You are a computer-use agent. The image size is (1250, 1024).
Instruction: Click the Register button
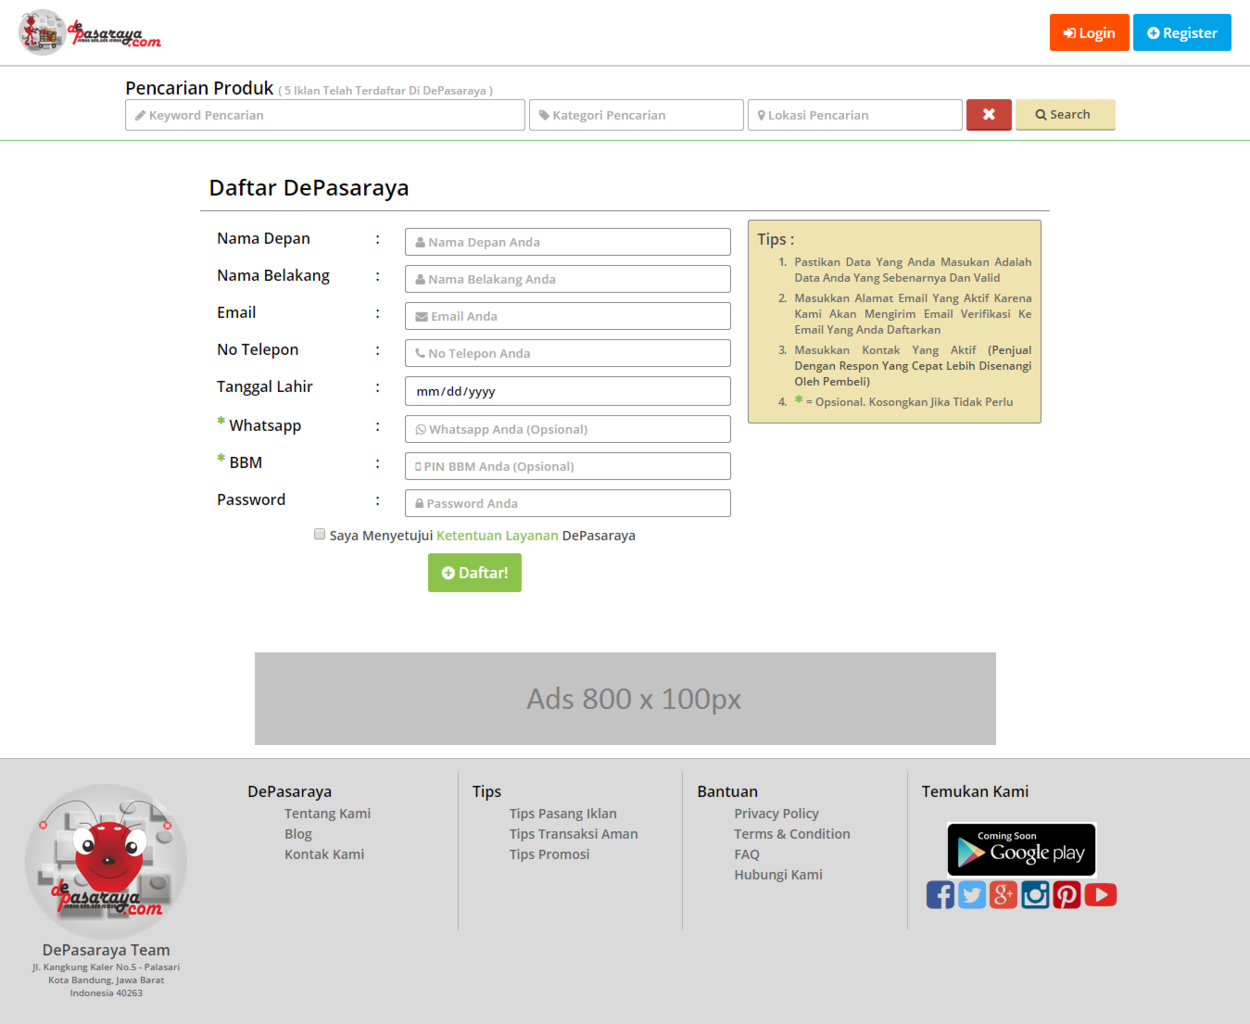(1182, 33)
